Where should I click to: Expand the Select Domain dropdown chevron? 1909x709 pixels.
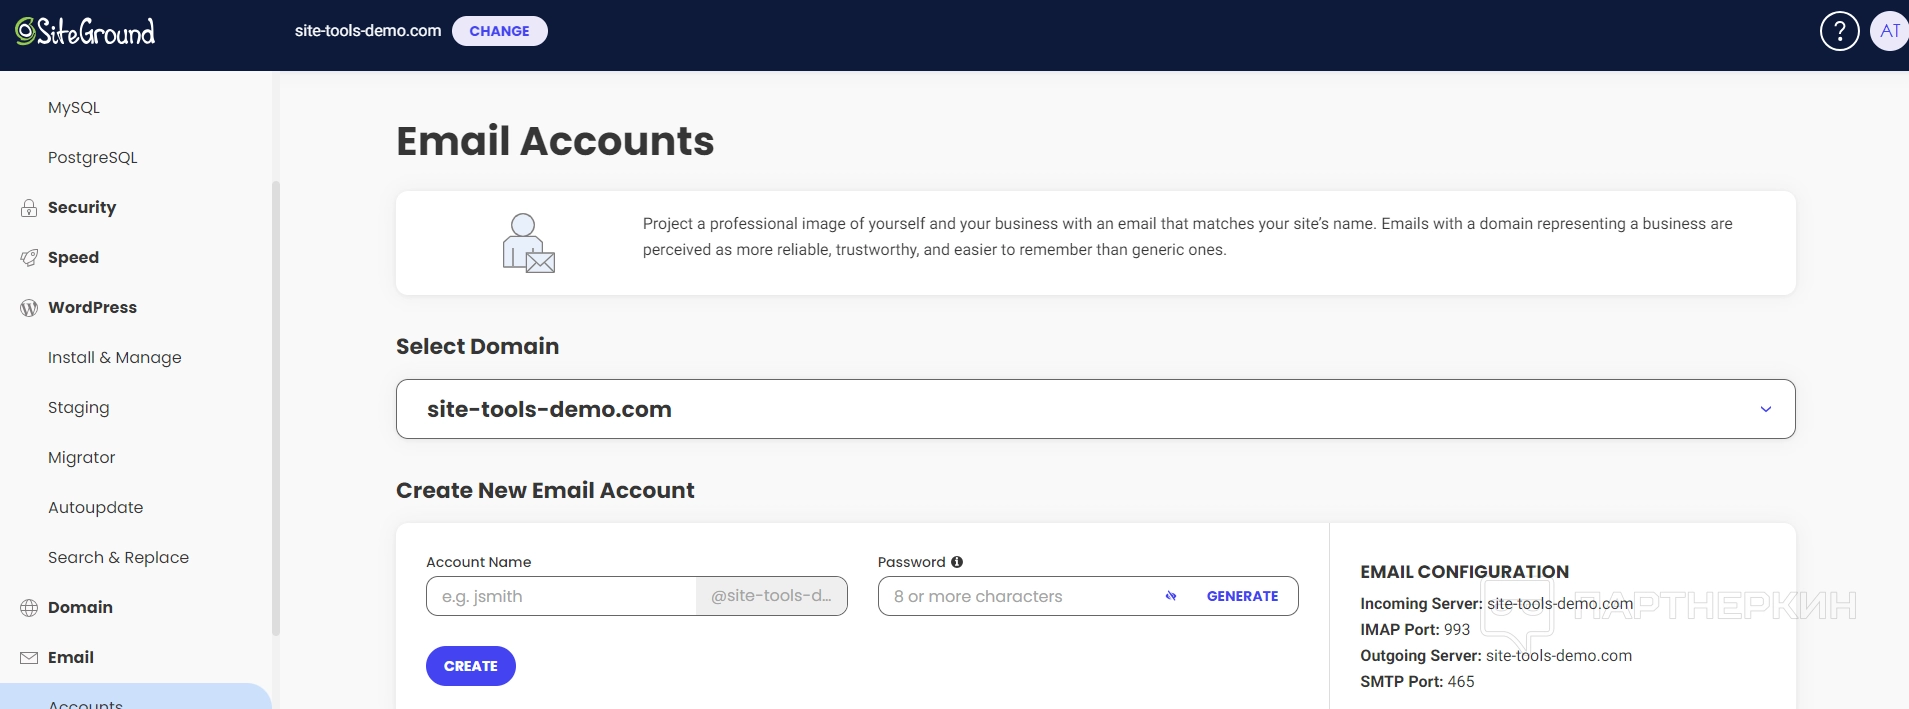point(1765,409)
